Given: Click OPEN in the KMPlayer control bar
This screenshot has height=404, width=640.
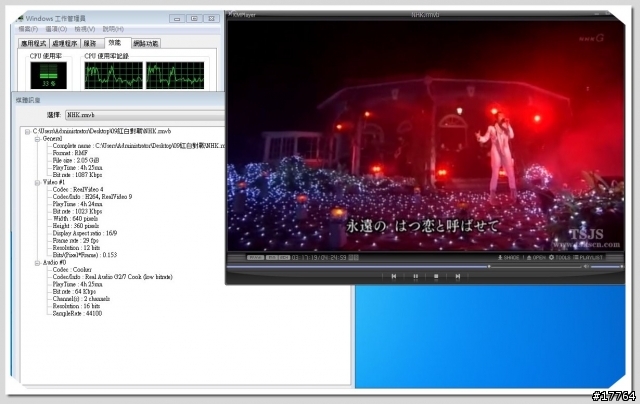Looking at the screenshot, I should point(536,257).
